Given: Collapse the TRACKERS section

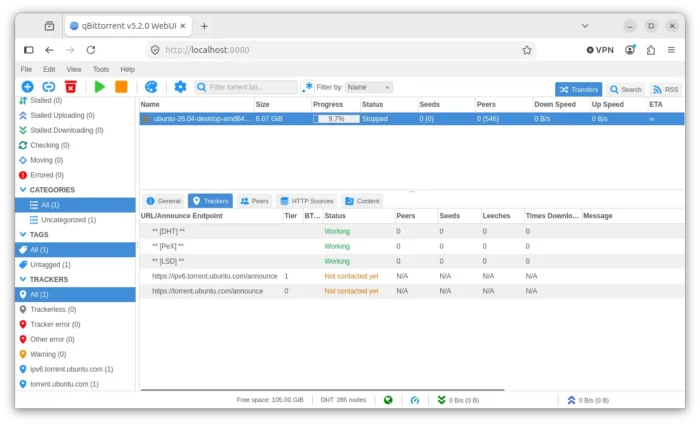Looking at the screenshot, I should [x=23, y=279].
